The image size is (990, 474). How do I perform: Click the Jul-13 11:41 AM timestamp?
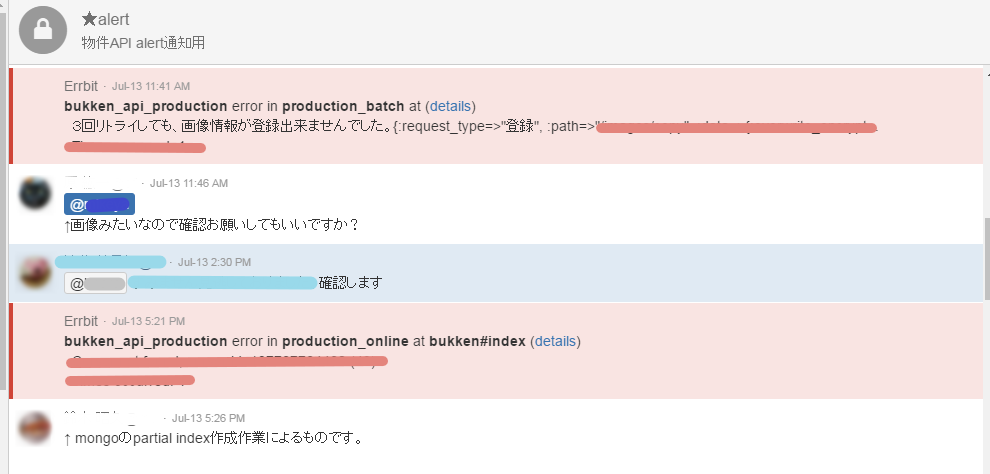click(x=150, y=86)
